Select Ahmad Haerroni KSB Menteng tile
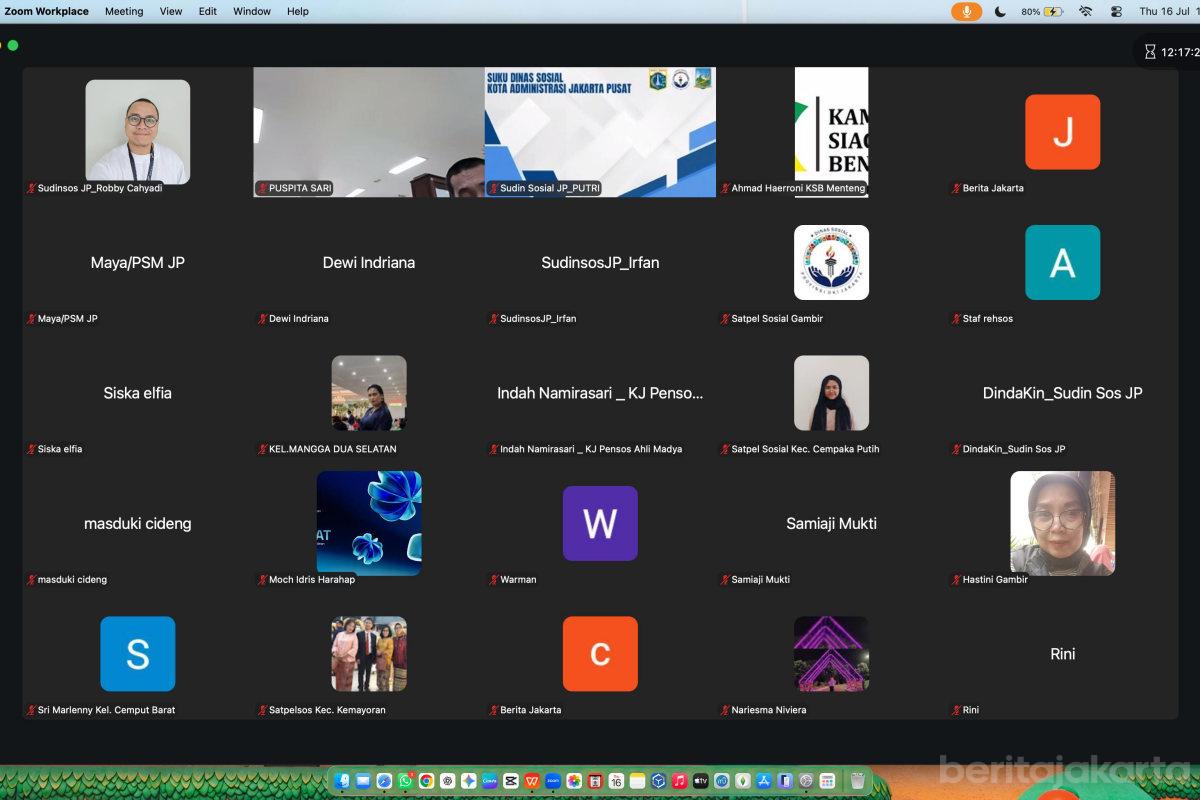 pyautogui.click(x=831, y=132)
